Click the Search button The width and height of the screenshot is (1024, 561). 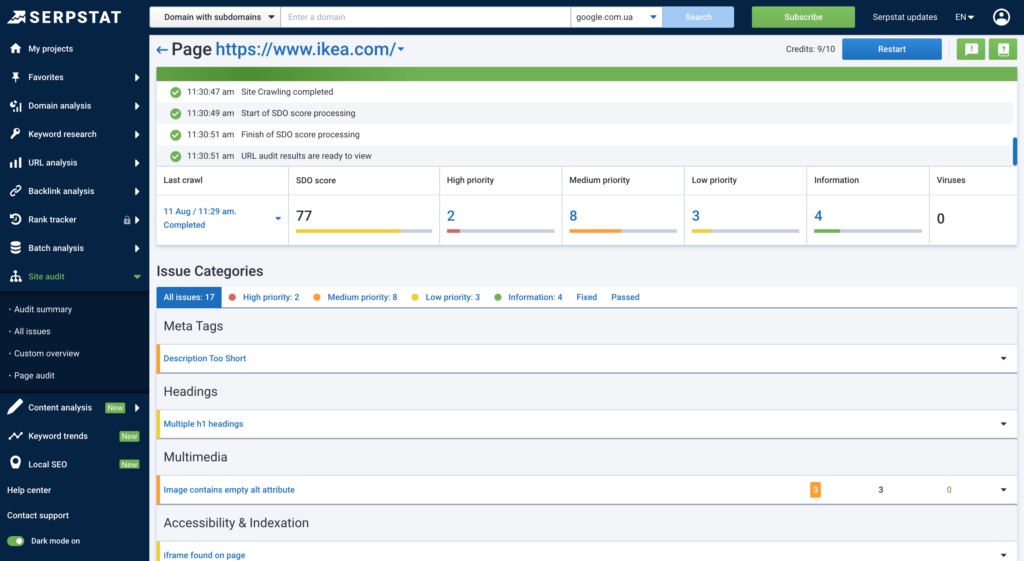698,17
